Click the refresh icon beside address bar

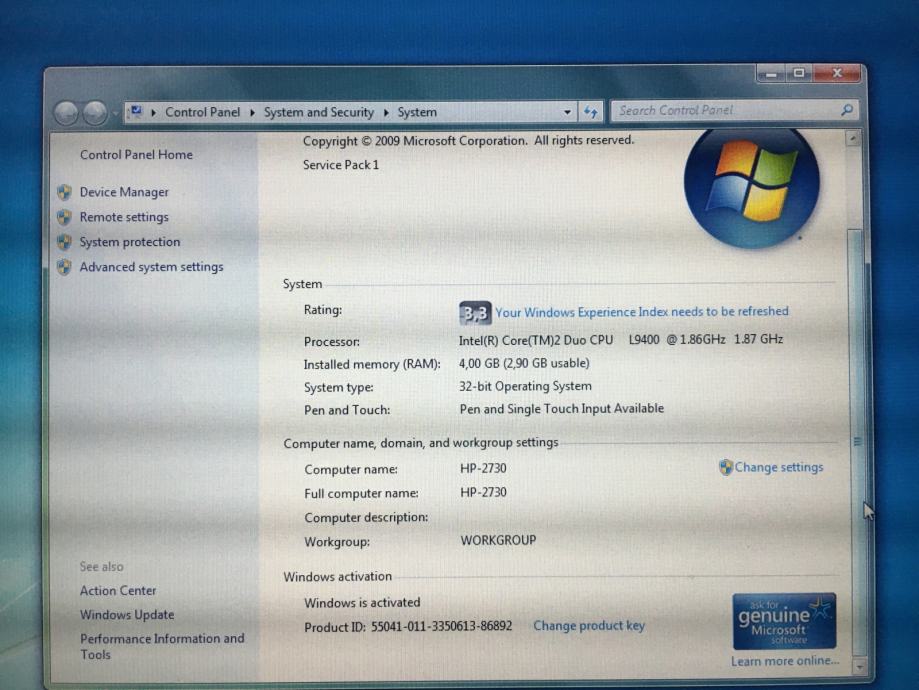click(591, 111)
